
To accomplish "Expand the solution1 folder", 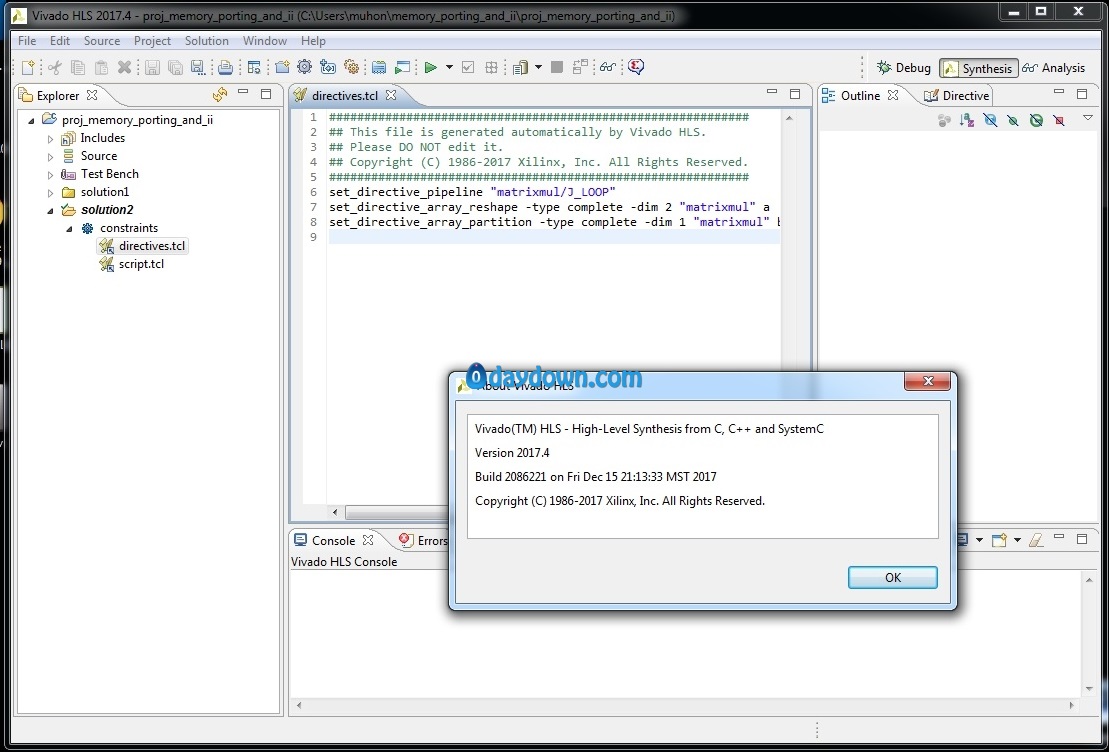I will pyautogui.click(x=50, y=192).
